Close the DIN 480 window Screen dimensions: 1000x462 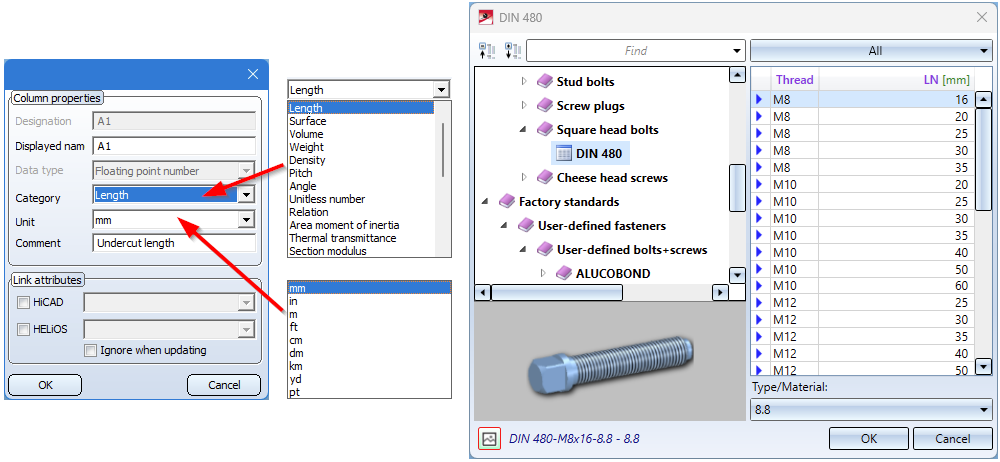(982, 17)
